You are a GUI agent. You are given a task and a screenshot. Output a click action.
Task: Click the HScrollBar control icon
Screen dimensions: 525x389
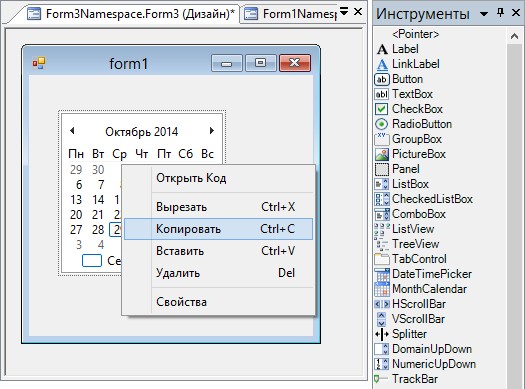(x=382, y=304)
